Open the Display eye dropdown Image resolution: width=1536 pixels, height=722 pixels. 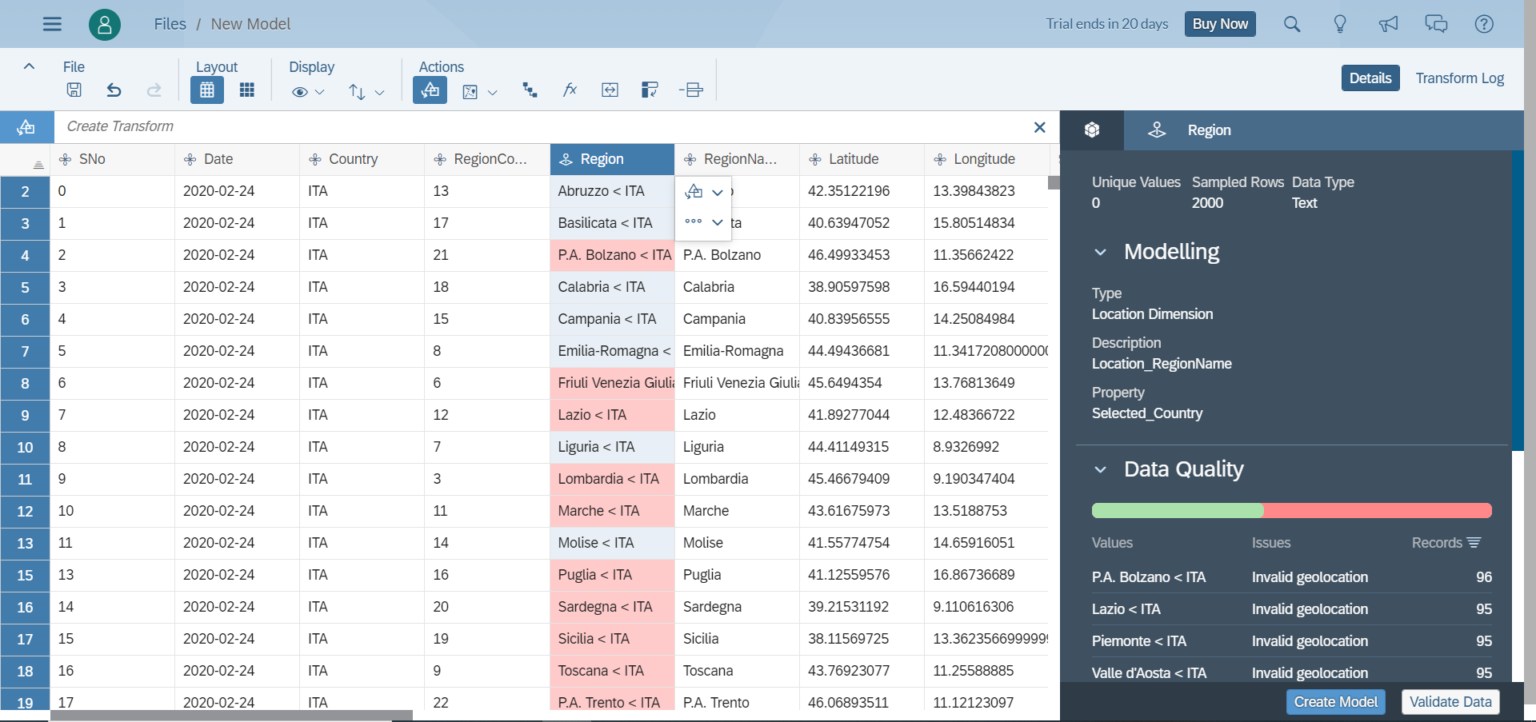(308, 91)
